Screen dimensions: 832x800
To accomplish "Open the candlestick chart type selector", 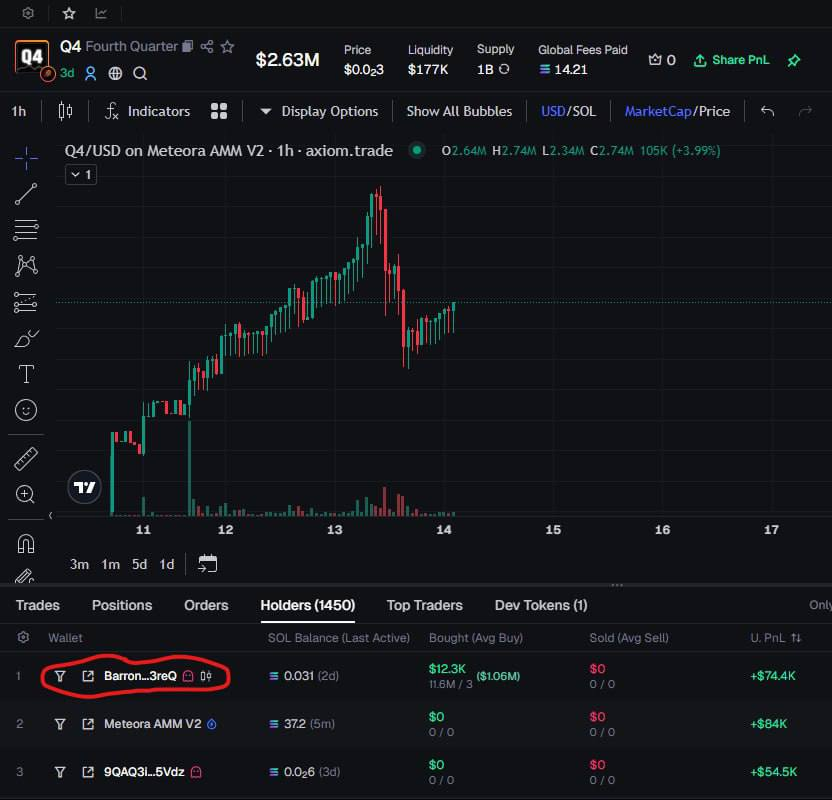I will [65, 111].
